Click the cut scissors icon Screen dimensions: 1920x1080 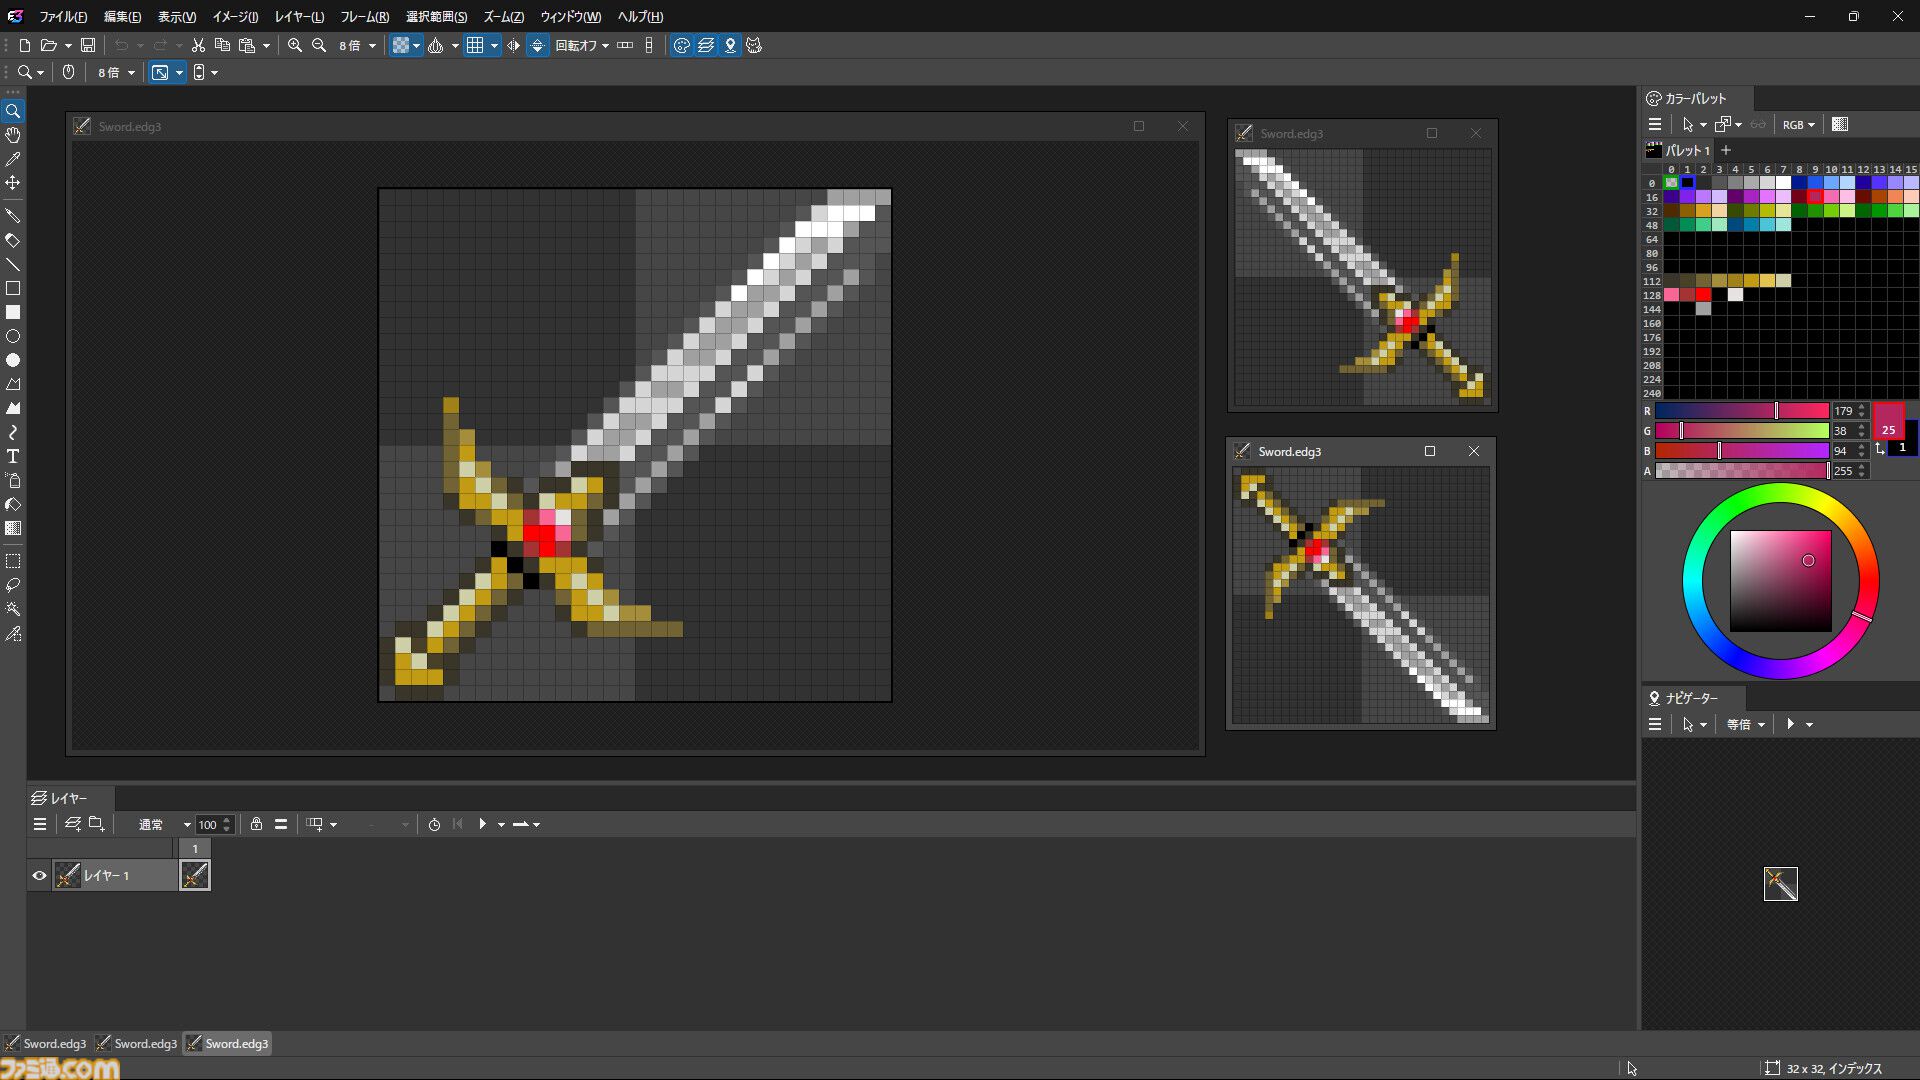(x=198, y=45)
